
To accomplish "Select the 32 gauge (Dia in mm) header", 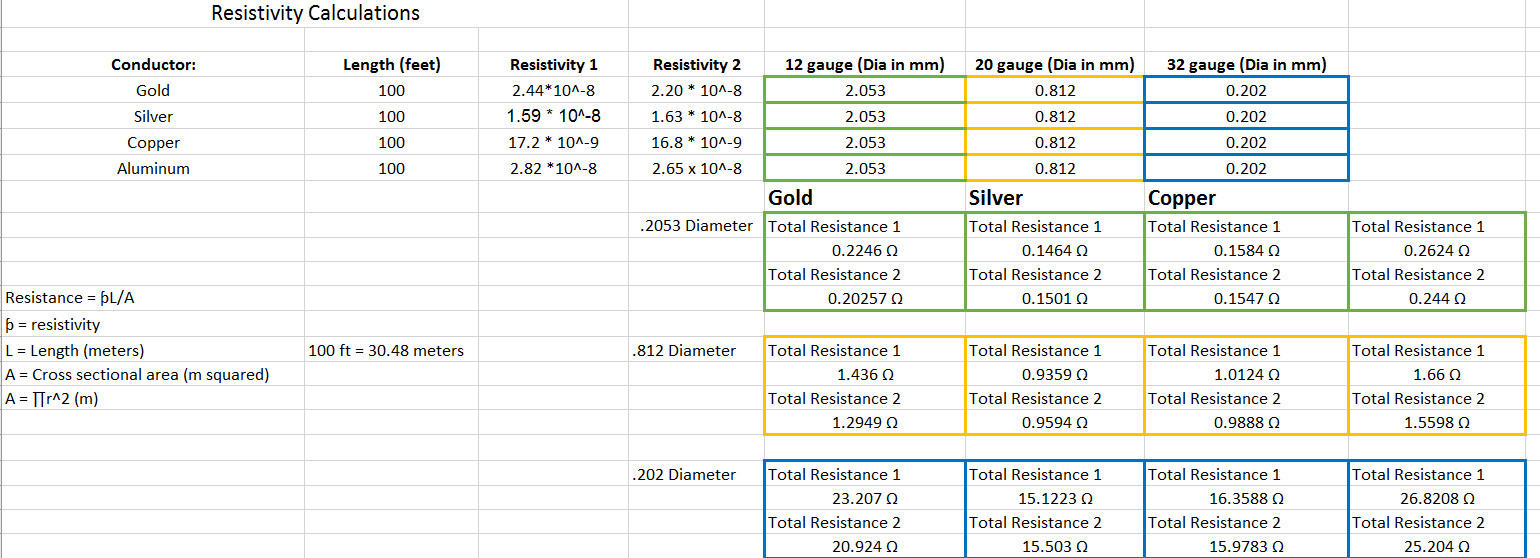I will 1246,65.
